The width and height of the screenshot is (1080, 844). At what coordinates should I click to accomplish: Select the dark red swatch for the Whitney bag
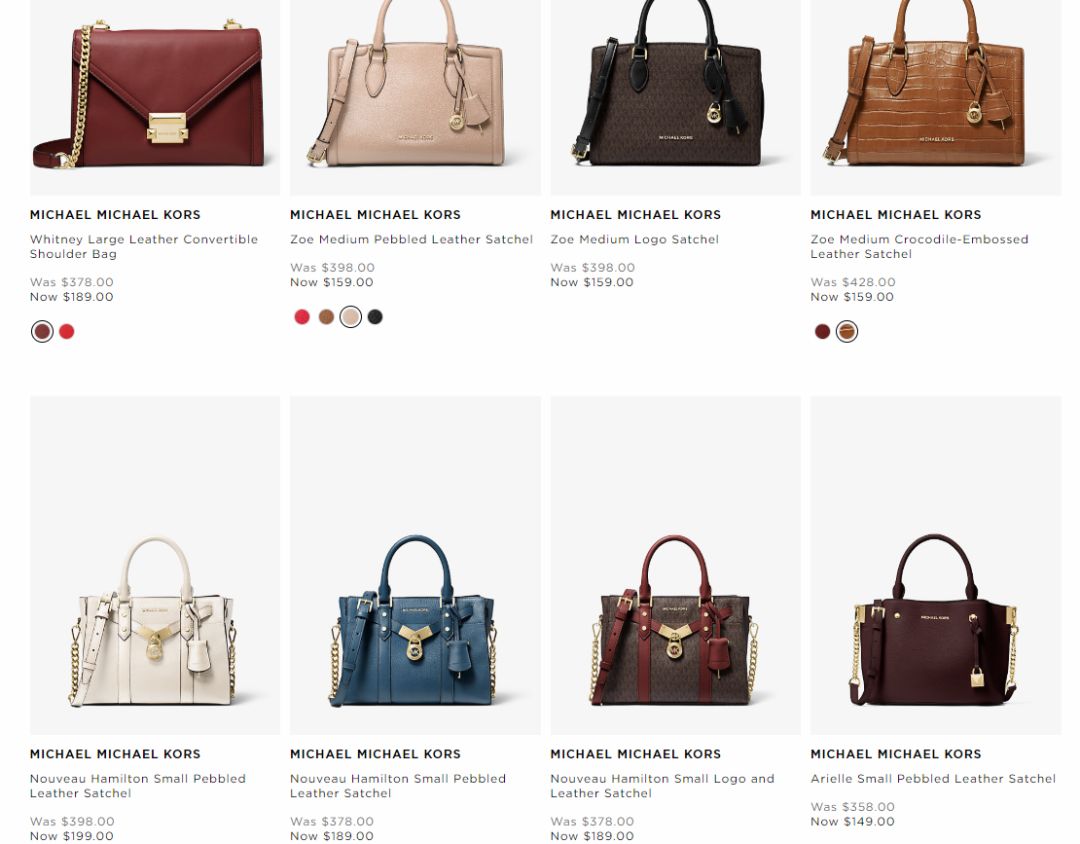[x=42, y=331]
